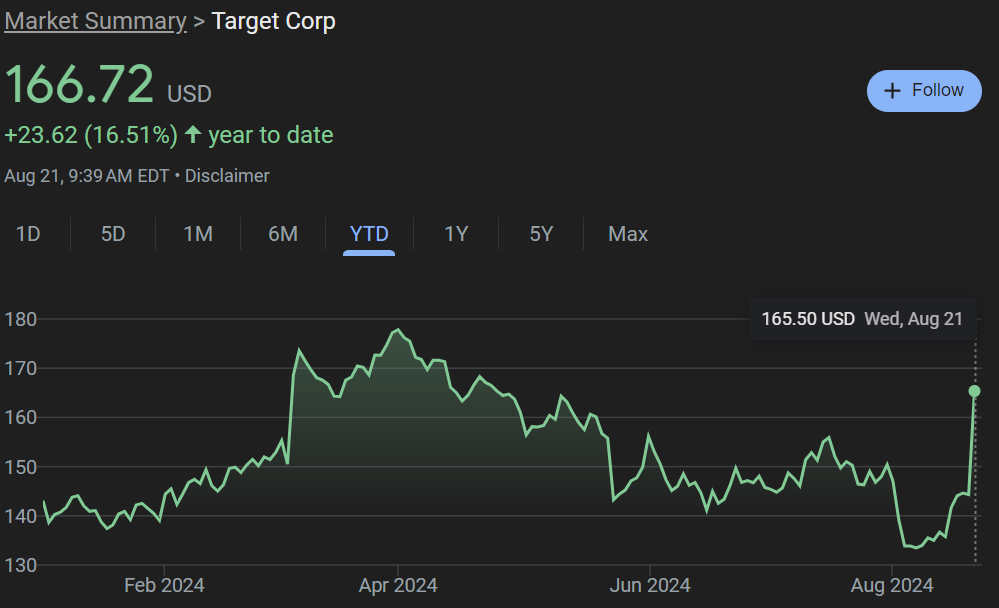
Task: Click the 140 y-axis label
Action: (x=20, y=516)
